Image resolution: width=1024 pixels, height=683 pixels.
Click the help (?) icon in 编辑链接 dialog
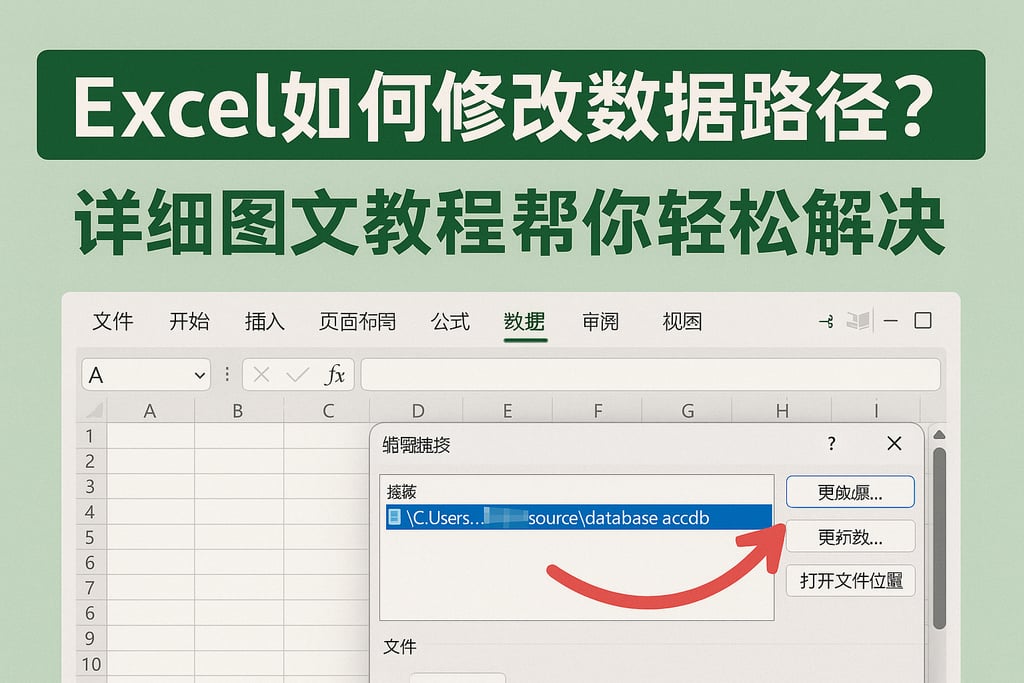click(832, 443)
